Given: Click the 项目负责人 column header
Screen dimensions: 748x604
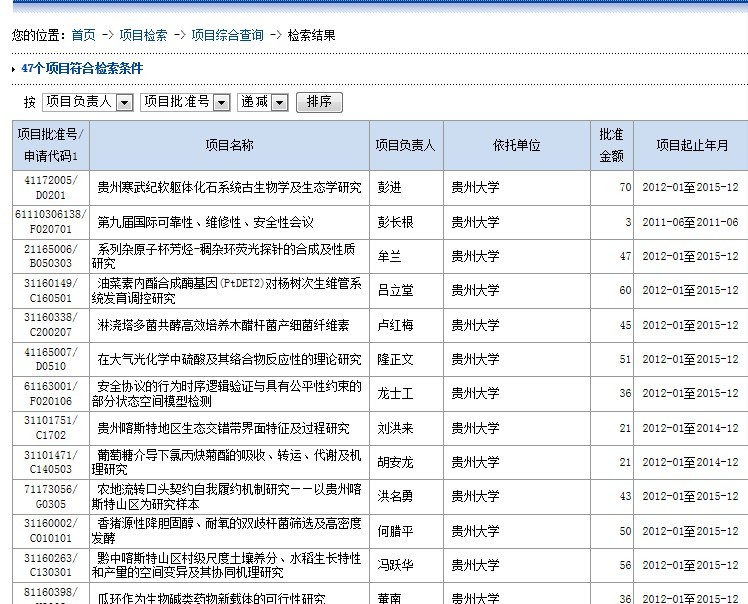Looking at the screenshot, I should 405,145.
